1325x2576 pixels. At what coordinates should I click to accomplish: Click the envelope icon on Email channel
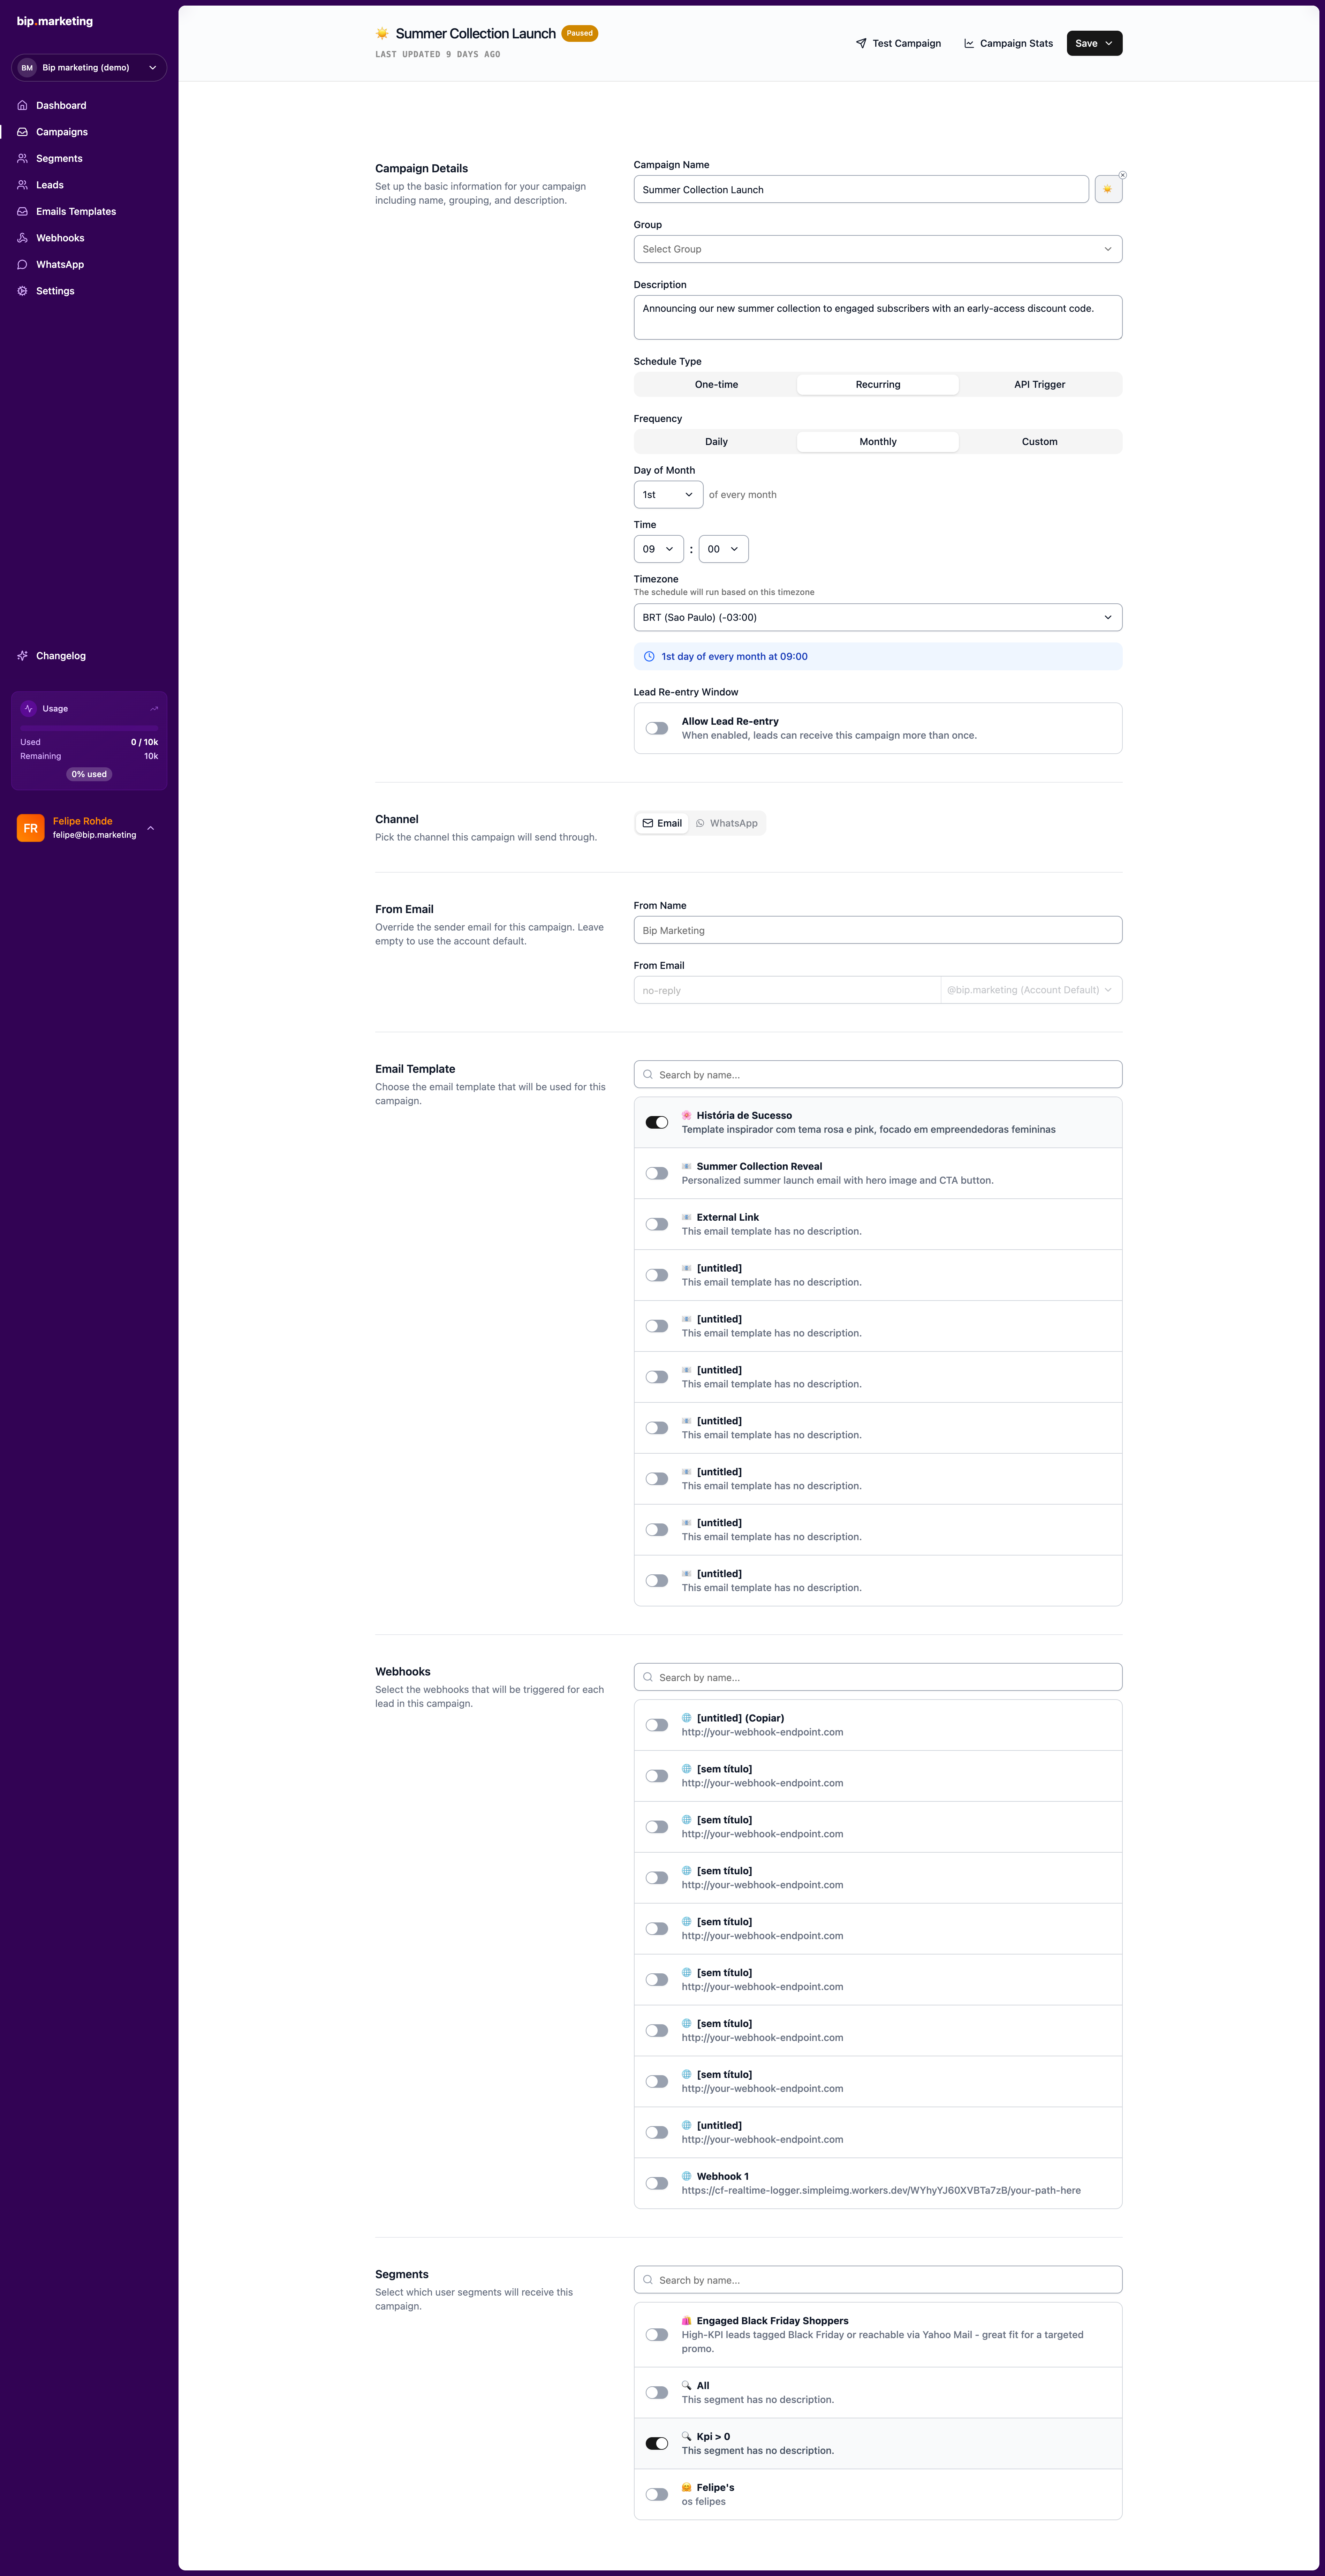point(648,823)
